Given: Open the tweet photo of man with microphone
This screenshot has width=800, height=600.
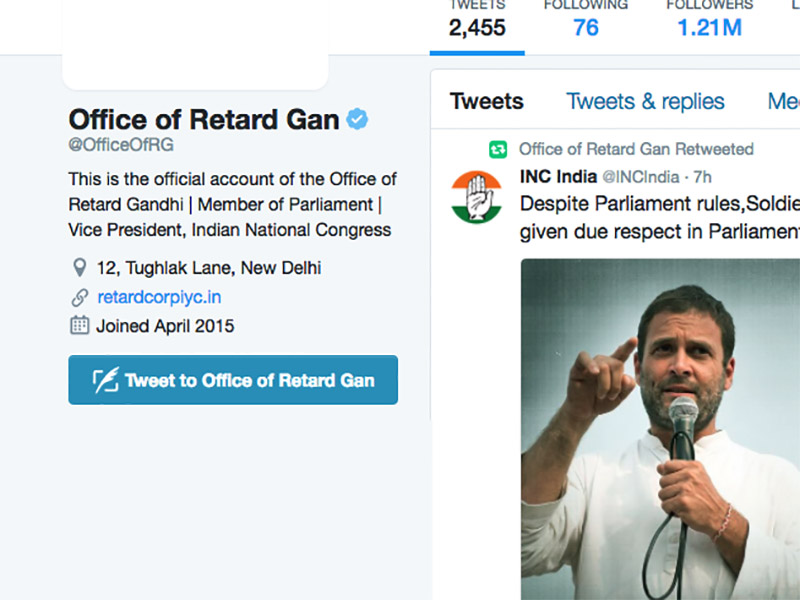Looking at the screenshot, I should click(660, 429).
